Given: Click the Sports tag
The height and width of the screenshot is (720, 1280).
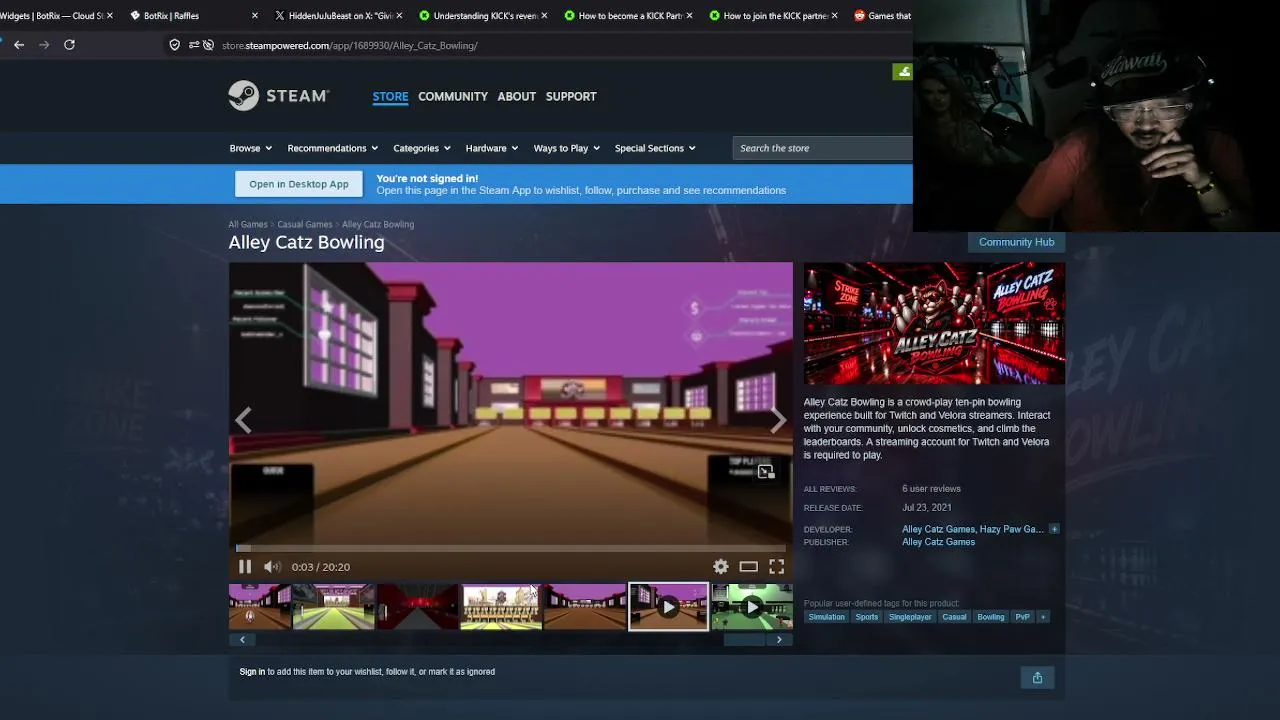Looking at the screenshot, I should [x=867, y=617].
